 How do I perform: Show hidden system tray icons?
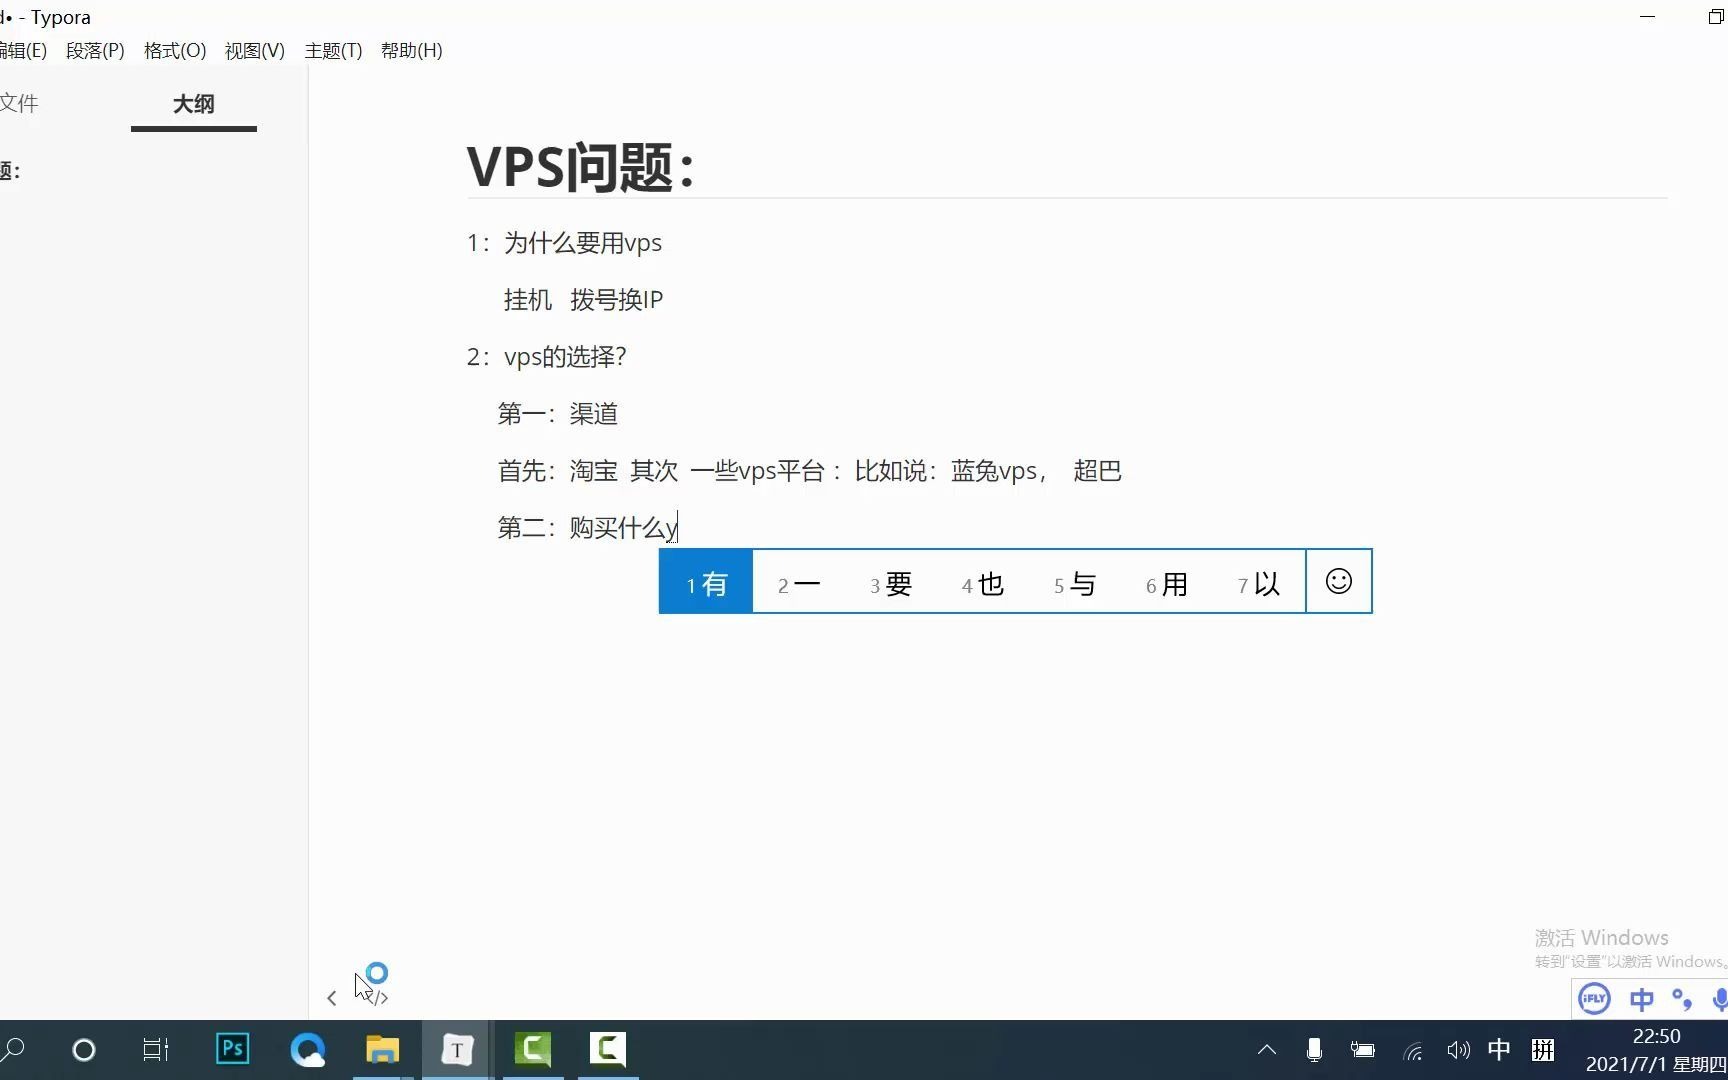[1267, 1050]
